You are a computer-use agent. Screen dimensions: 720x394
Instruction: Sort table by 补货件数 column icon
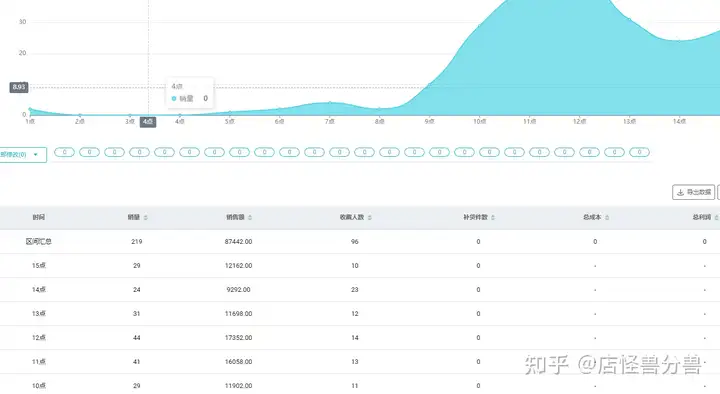tap(493, 218)
